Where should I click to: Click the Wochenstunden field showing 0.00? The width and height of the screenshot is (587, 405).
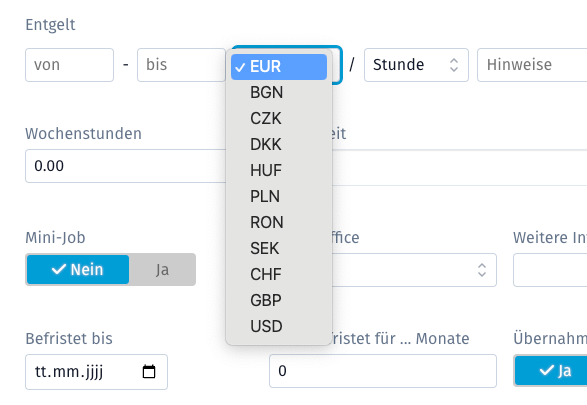click(x=126, y=166)
